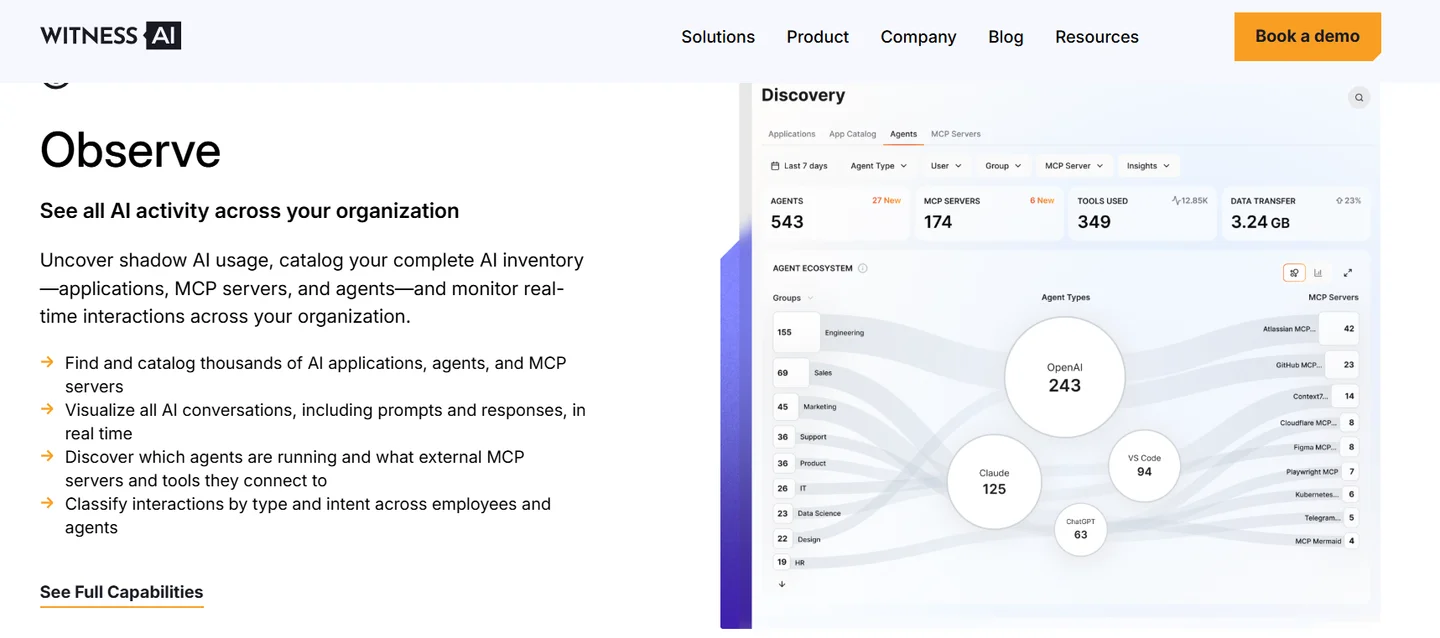
Task: Select the Atlassian MCP server row
Action: pyautogui.click(x=1311, y=328)
